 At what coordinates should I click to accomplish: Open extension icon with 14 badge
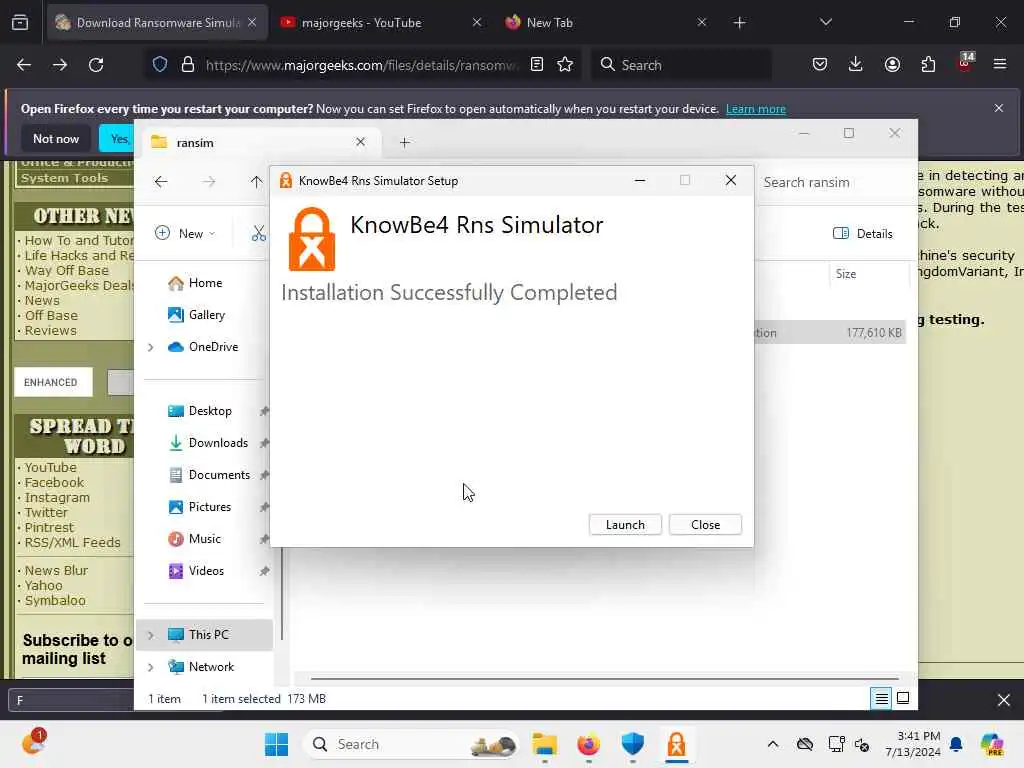(x=965, y=63)
